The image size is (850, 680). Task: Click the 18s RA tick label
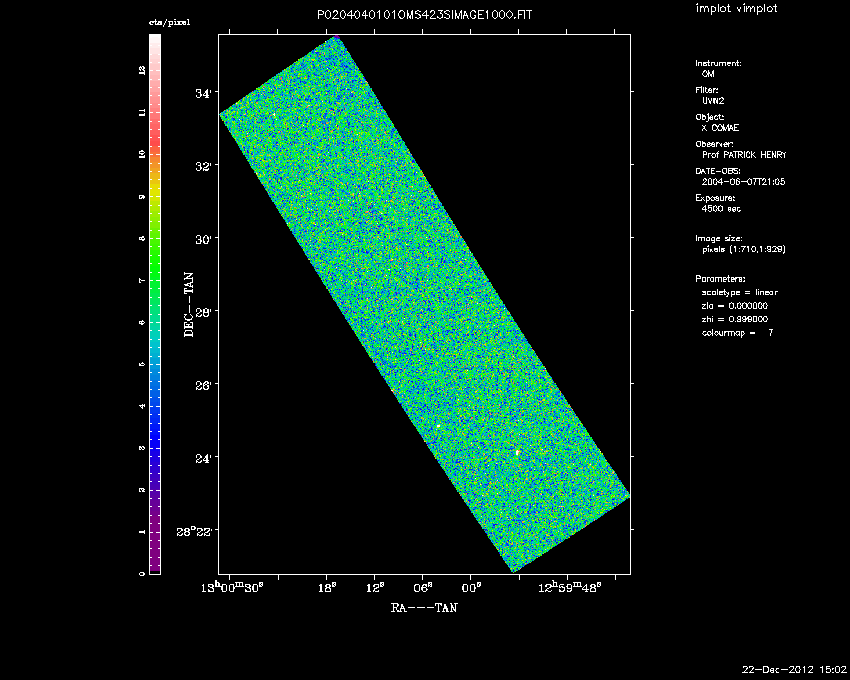coord(327,587)
